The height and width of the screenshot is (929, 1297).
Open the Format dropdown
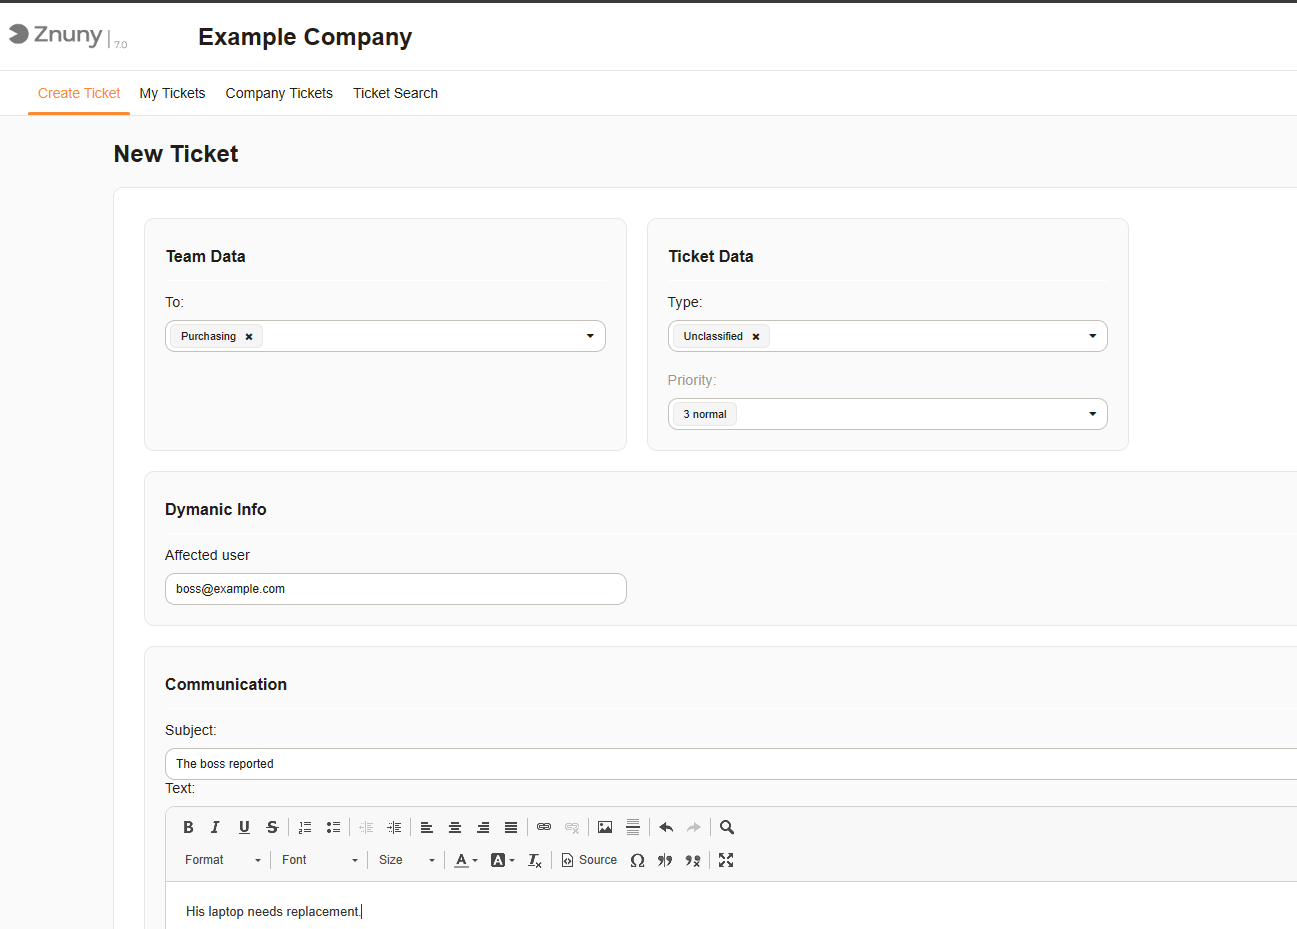[x=222, y=860]
